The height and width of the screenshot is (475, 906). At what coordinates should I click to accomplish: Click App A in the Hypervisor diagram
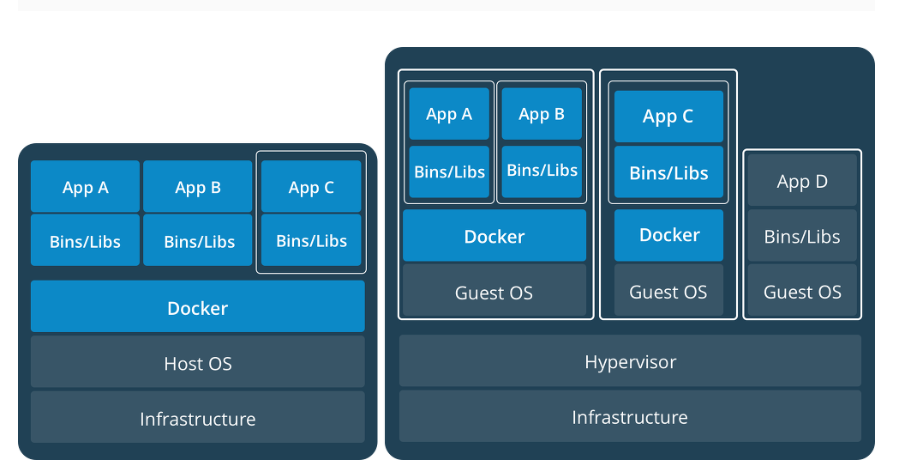click(x=449, y=114)
